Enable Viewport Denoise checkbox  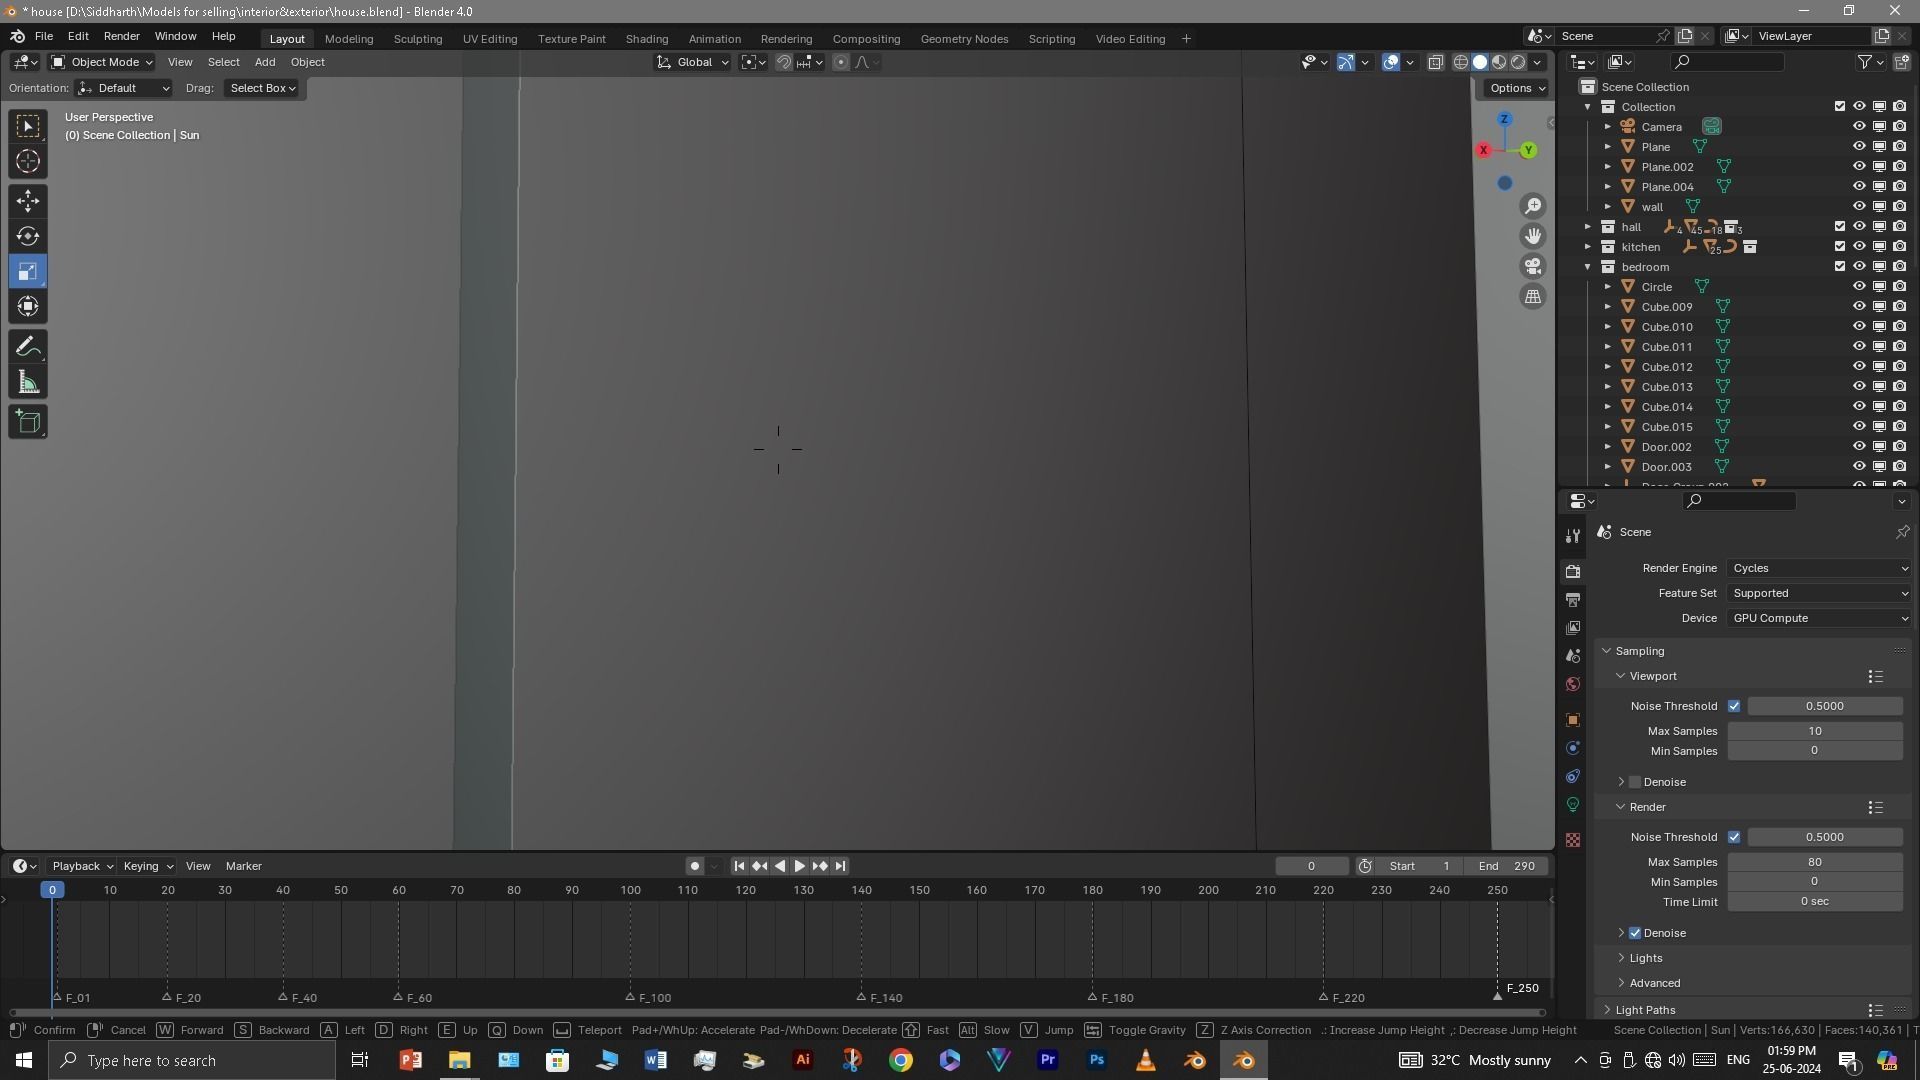[x=1635, y=782]
